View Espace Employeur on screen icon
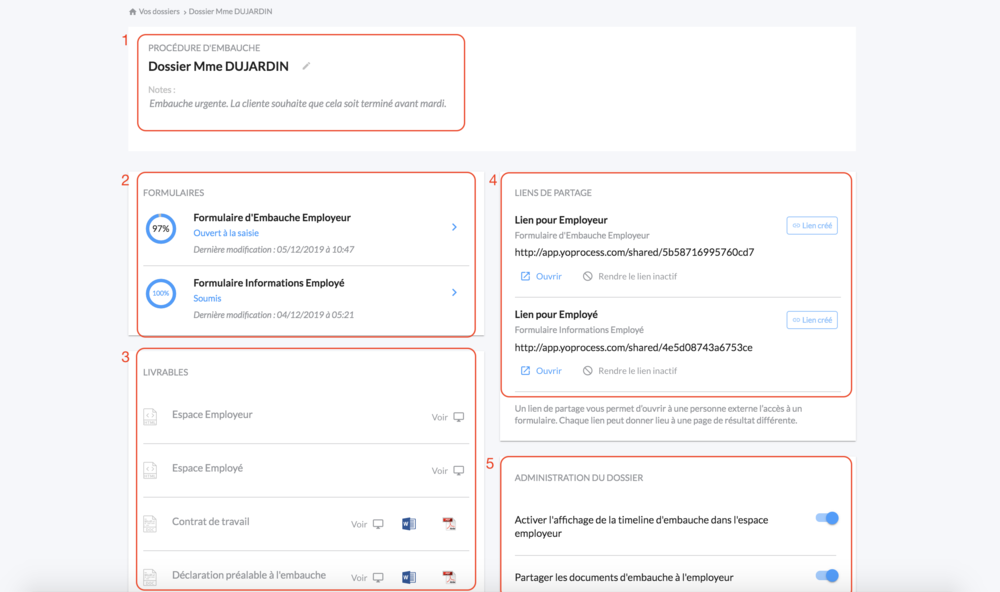Viewport: 1000px width, 592px height. tap(459, 417)
